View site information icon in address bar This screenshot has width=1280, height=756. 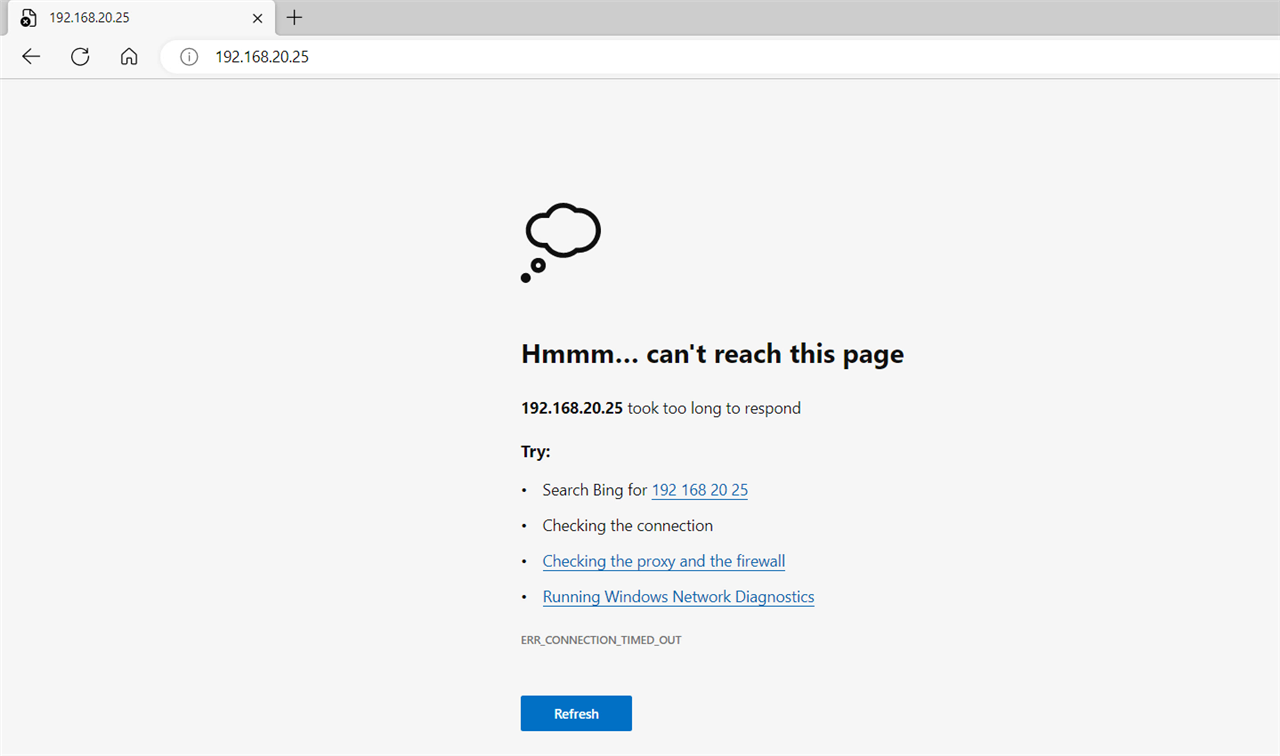click(188, 57)
